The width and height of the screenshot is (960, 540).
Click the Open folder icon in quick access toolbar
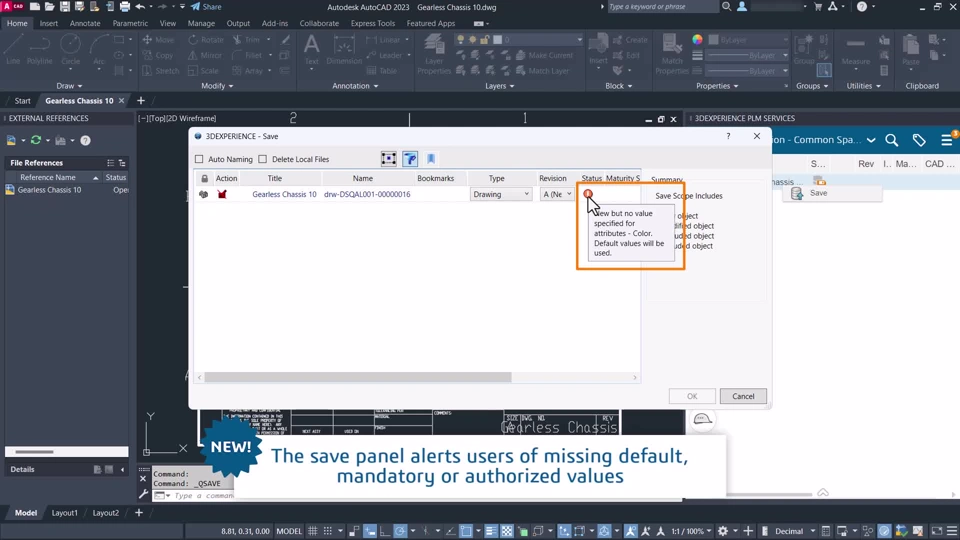click(x=50, y=7)
